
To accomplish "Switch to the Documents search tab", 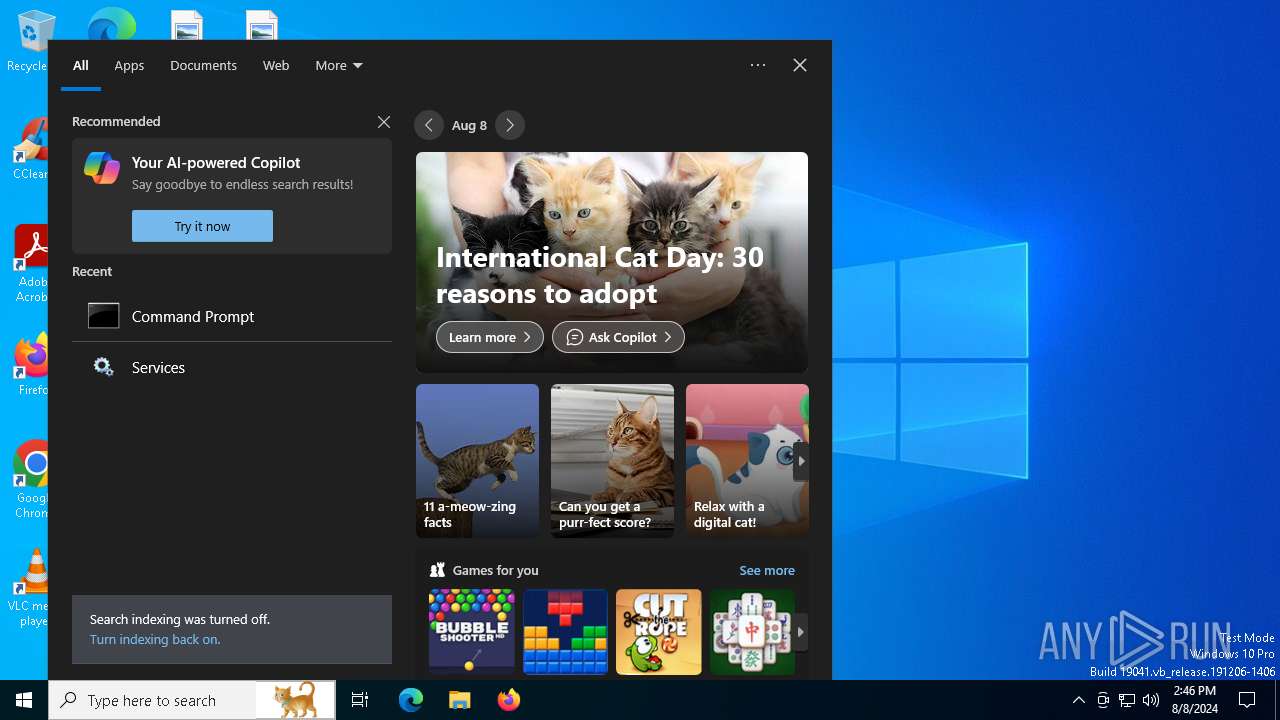I will click(x=203, y=65).
